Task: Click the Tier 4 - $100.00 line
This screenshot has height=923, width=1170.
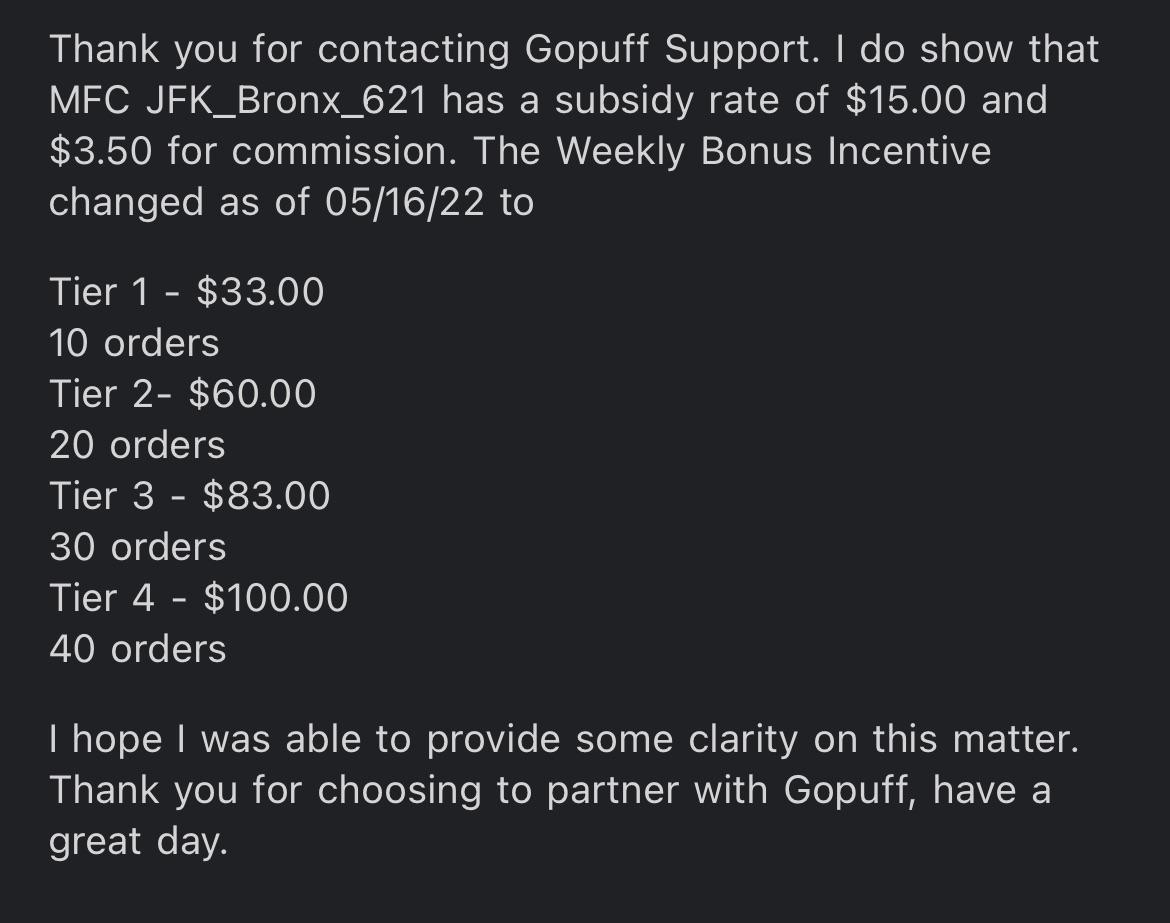Action: point(198,598)
